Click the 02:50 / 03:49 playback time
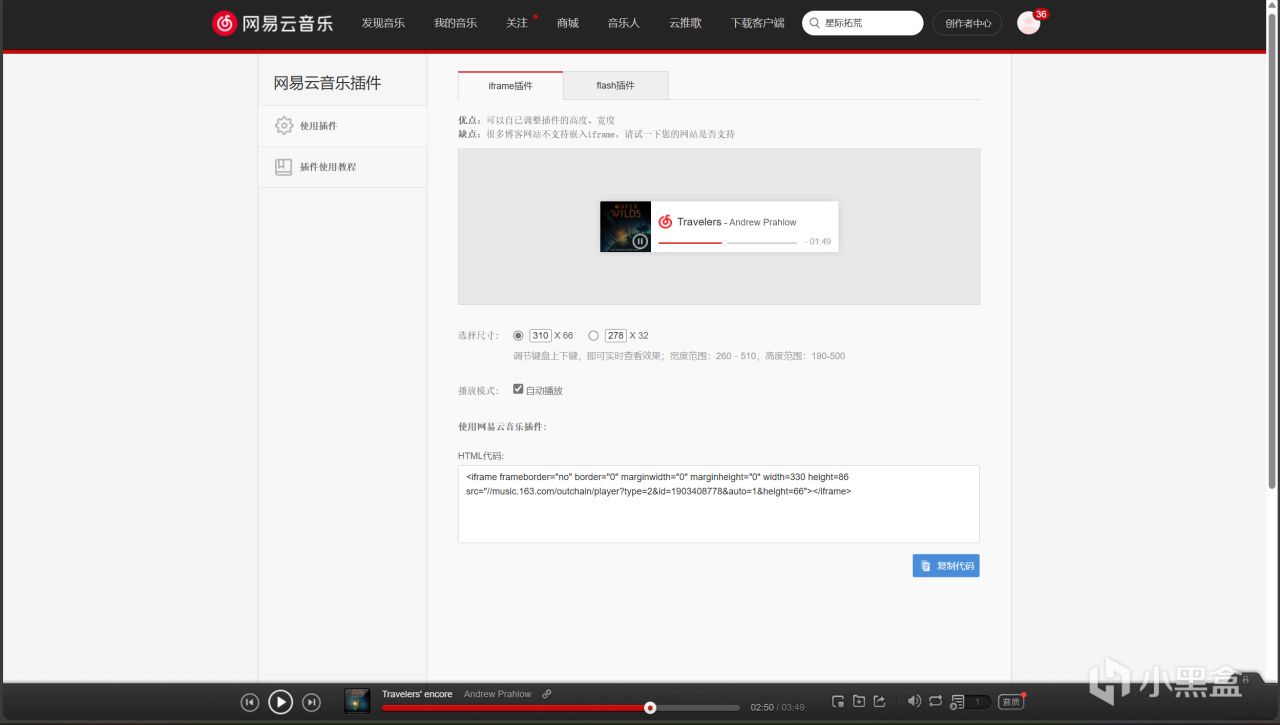The width and height of the screenshot is (1280, 725). pos(777,708)
